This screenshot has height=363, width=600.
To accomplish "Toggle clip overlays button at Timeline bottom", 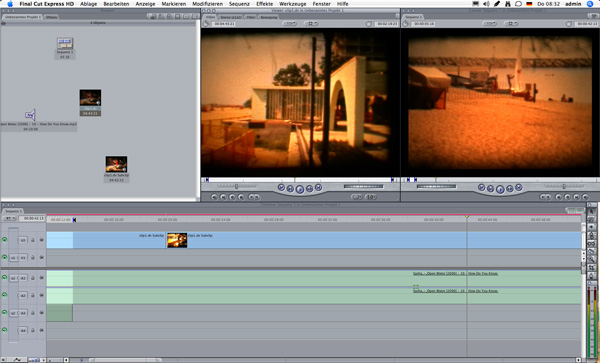I will point(18,360).
